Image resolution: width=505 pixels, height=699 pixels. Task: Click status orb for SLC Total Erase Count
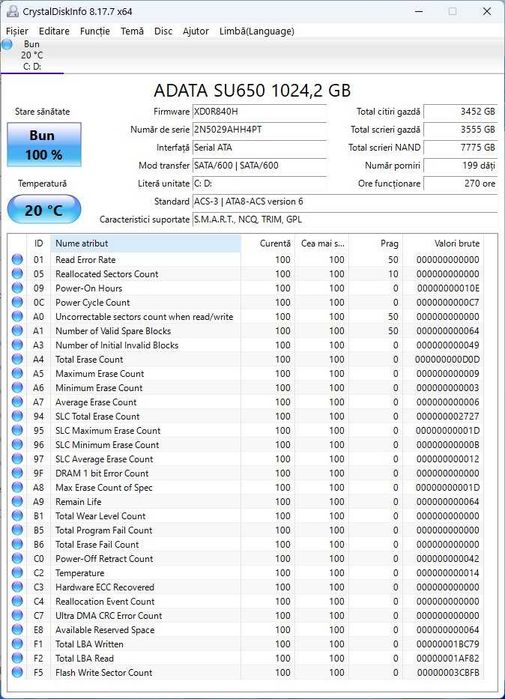click(17, 416)
